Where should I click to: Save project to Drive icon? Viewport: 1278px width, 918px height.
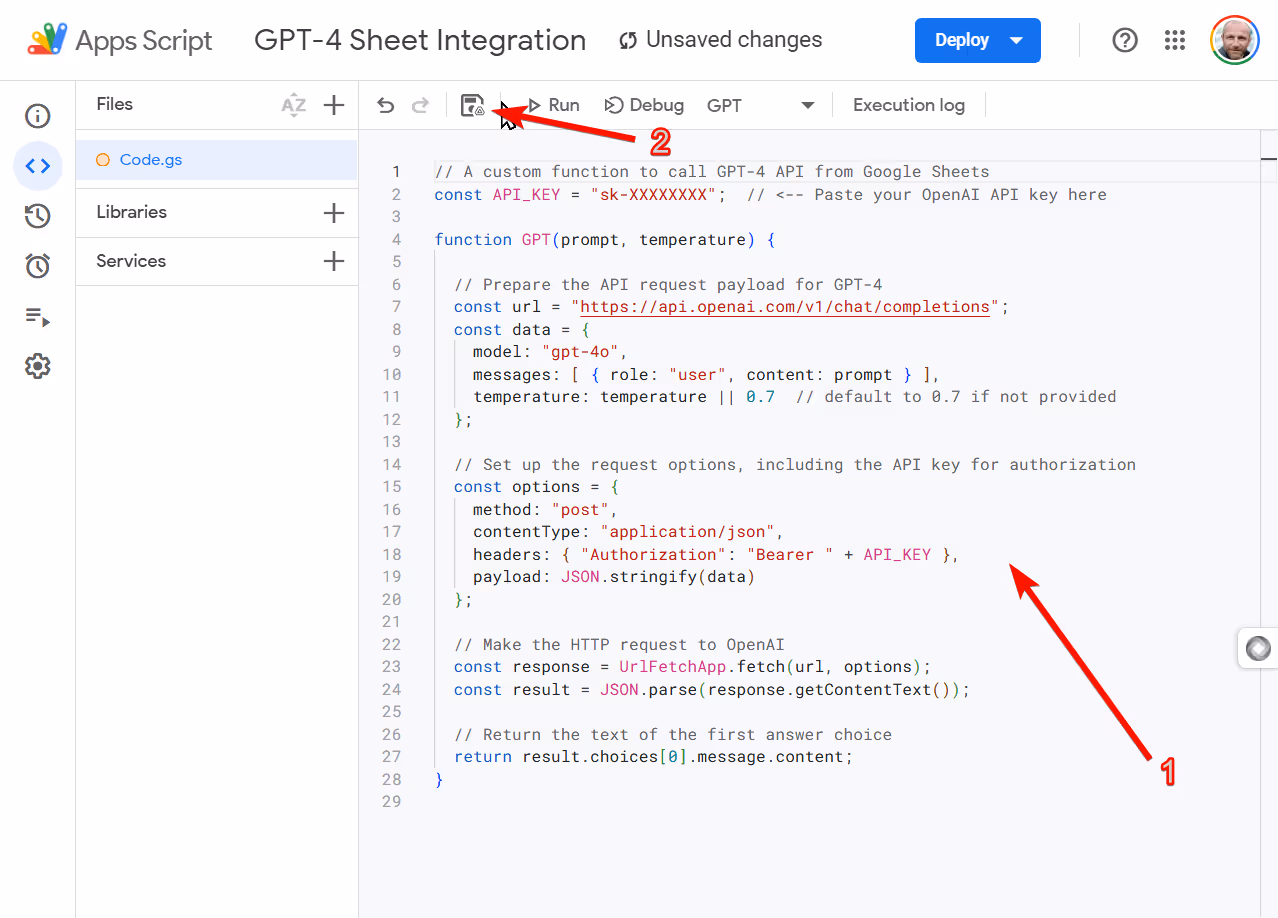coord(472,105)
